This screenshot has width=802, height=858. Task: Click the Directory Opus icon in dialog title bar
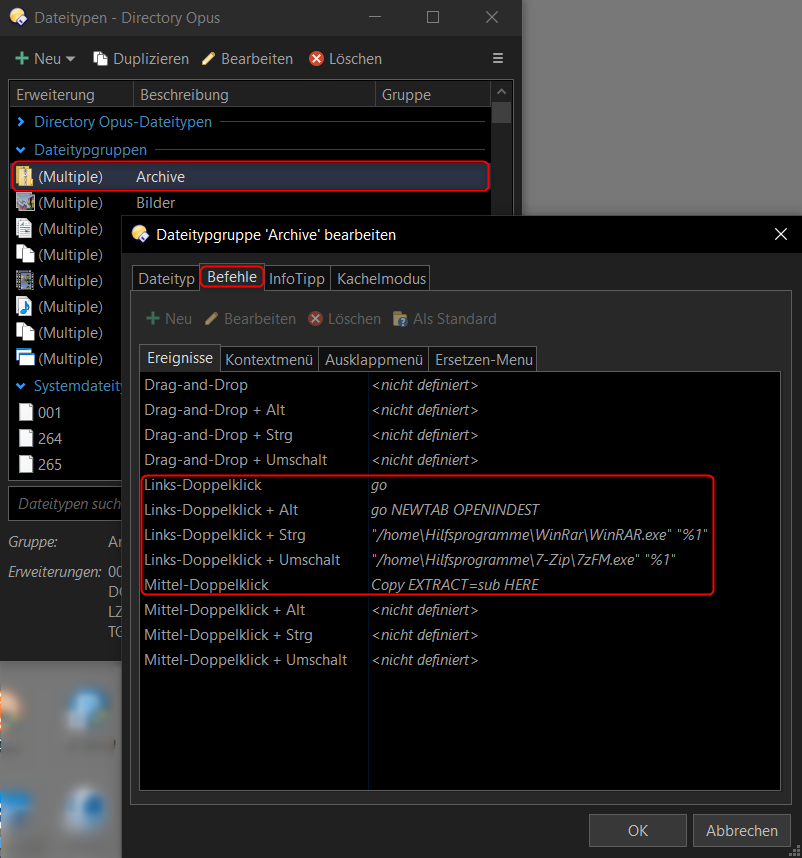pyautogui.click(x=141, y=234)
